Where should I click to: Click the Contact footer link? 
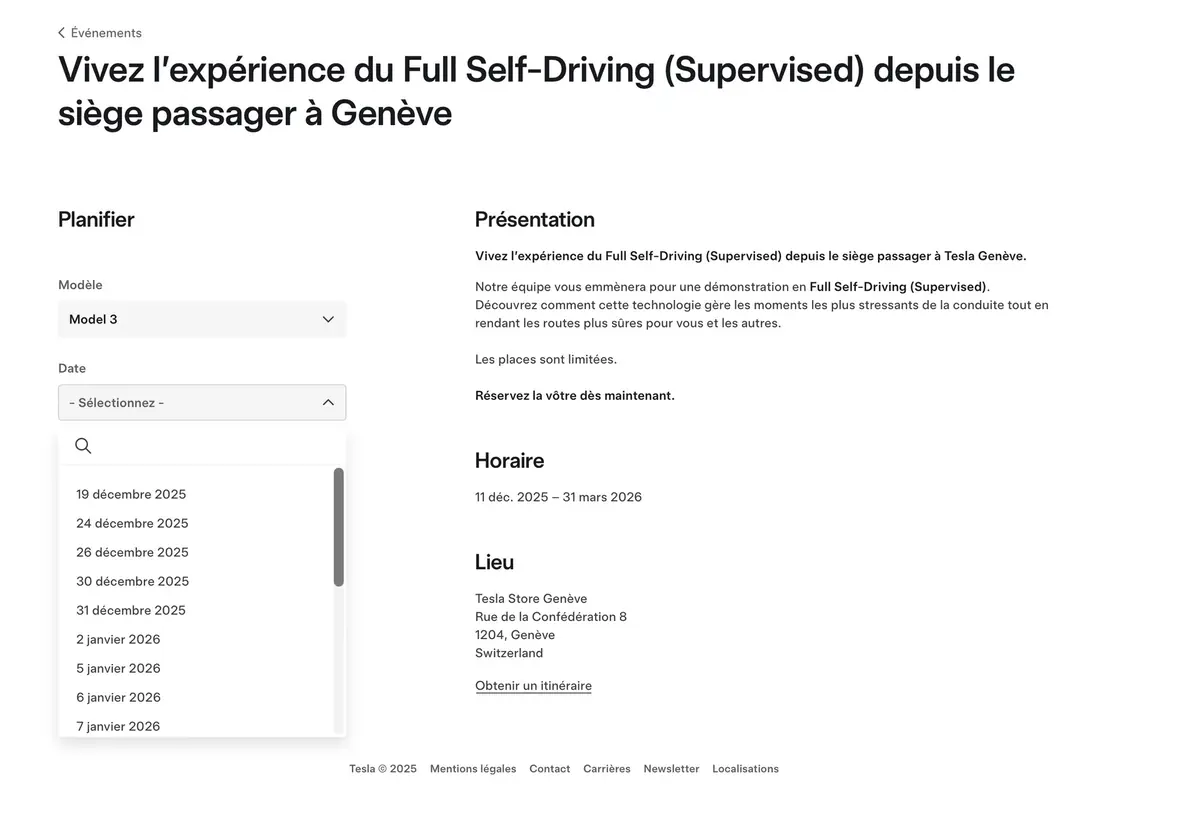pyautogui.click(x=549, y=768)
